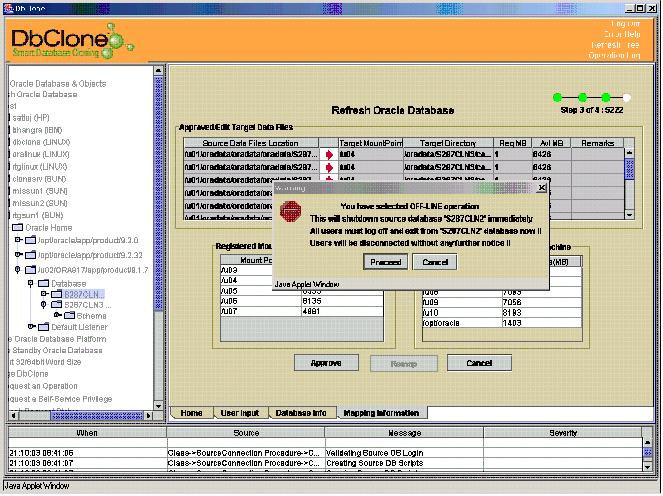
Task: Click the third green step circle
Action: point(606,98)
